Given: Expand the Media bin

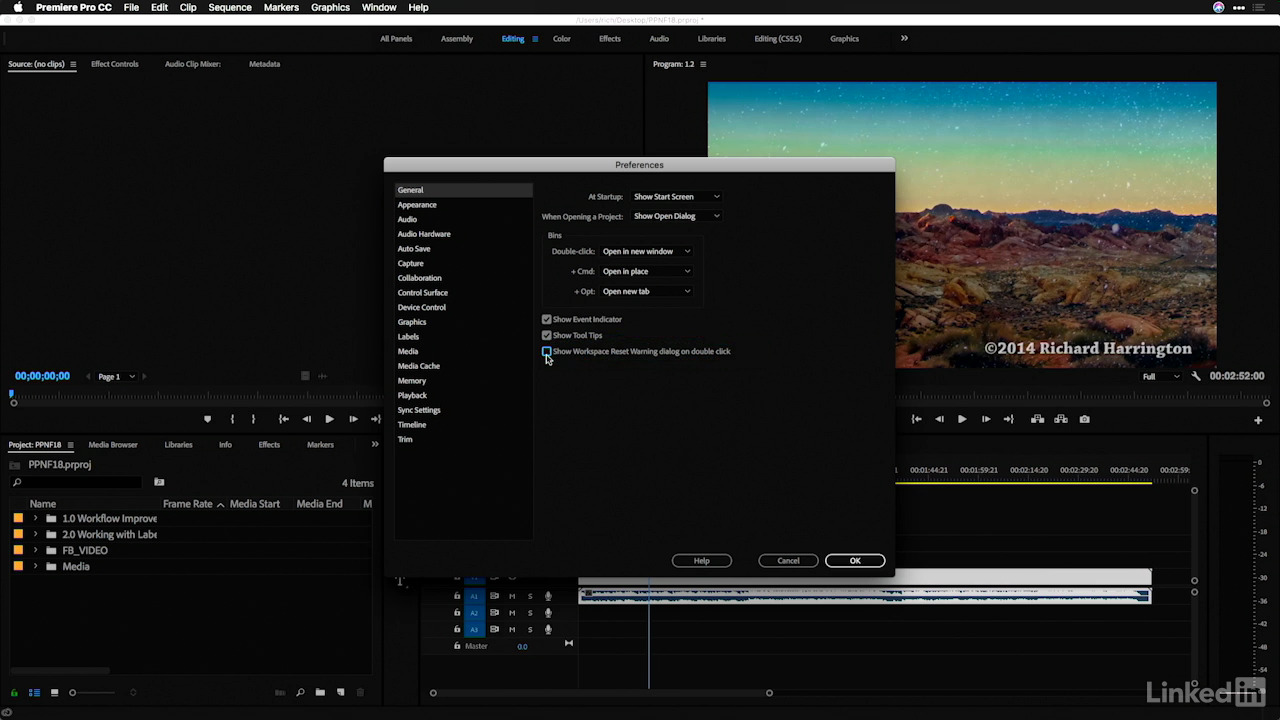Looking at the screenshot, I should click(35, 566).
